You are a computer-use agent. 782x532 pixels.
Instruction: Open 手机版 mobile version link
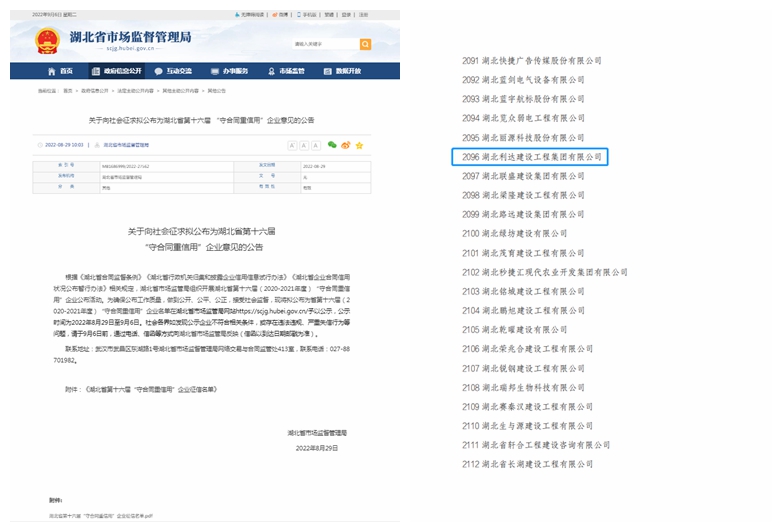(x=307, y=15)
